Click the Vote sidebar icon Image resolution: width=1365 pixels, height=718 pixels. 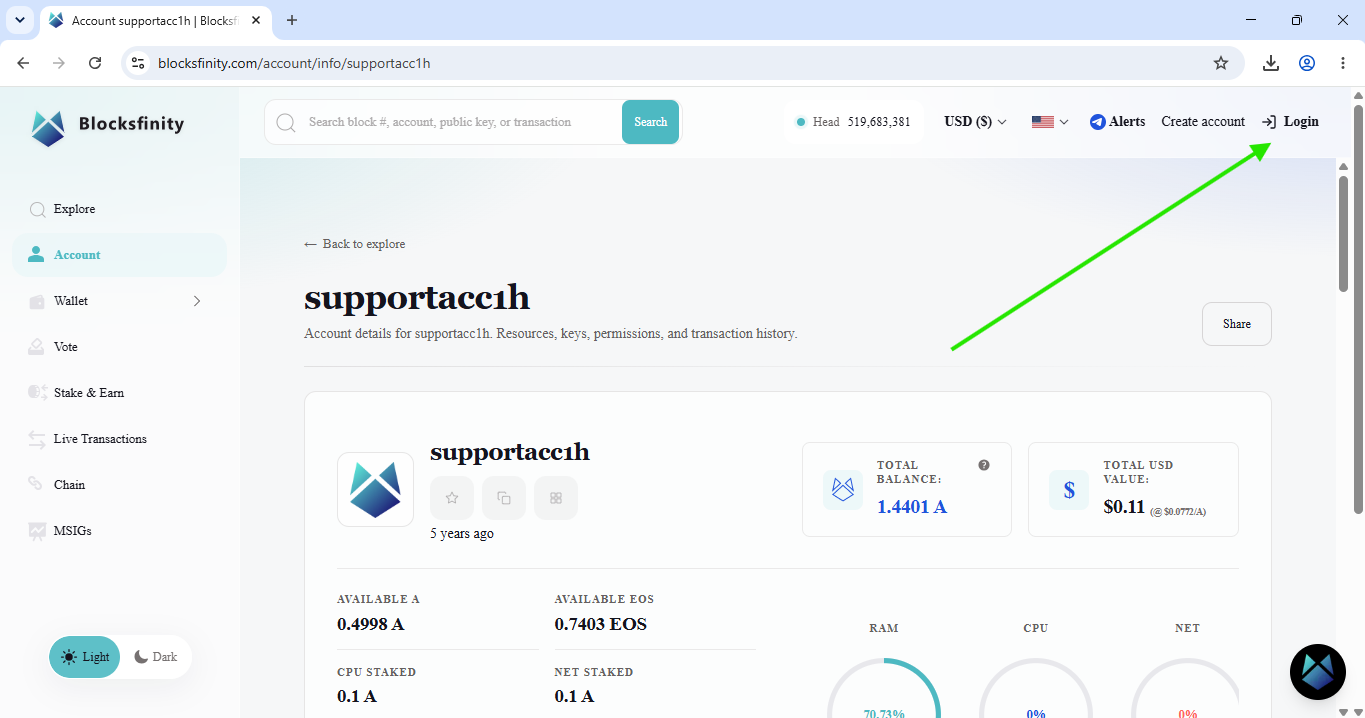click(x=37, y=347)
